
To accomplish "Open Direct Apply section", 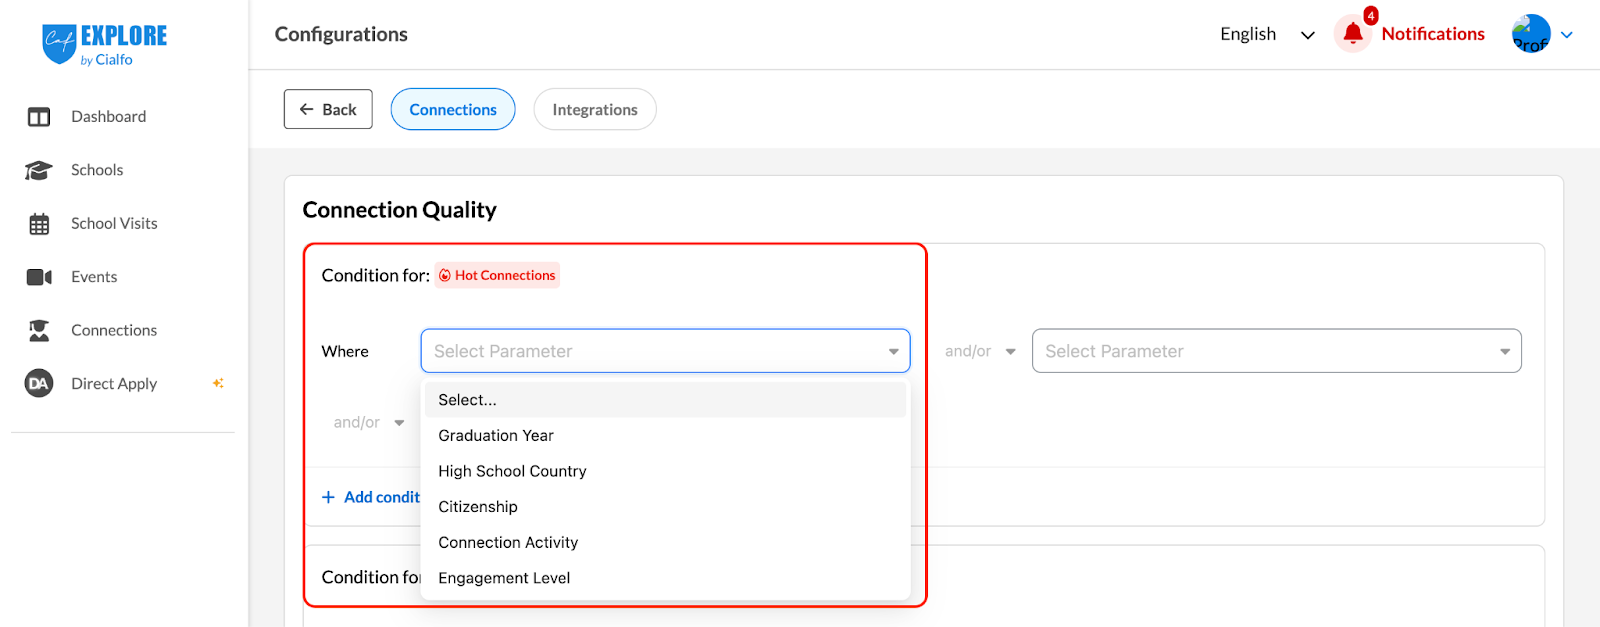I will click(x=114, y=384).
